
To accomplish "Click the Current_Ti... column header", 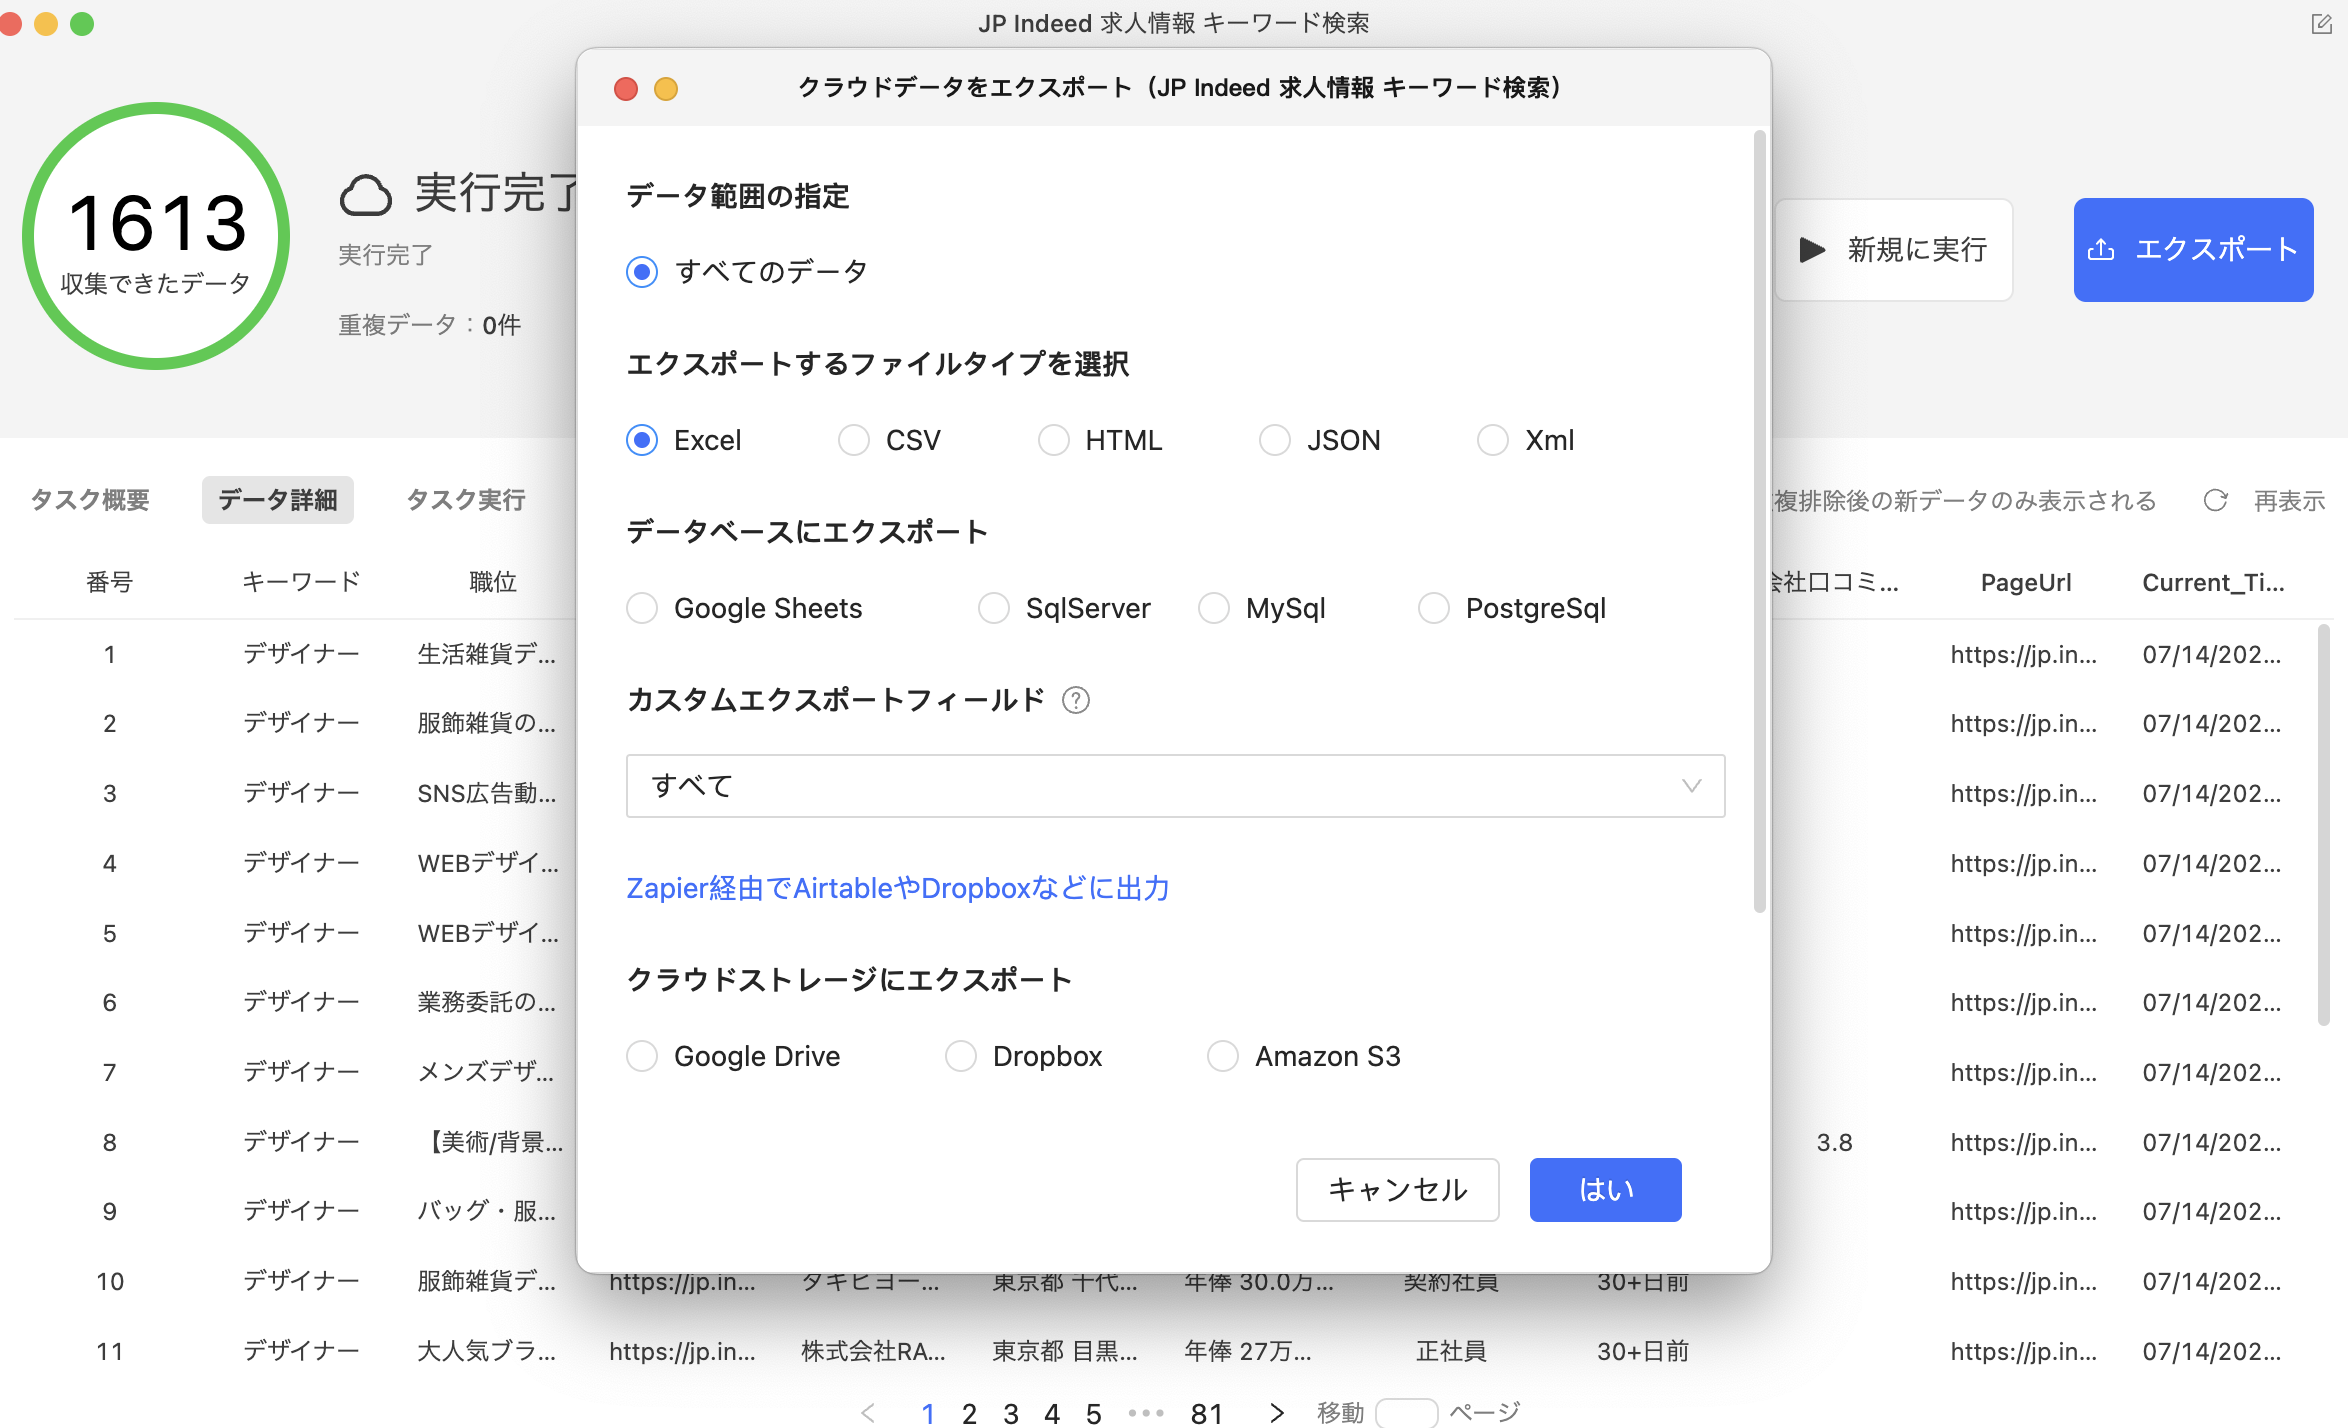I will (2213, 582).
